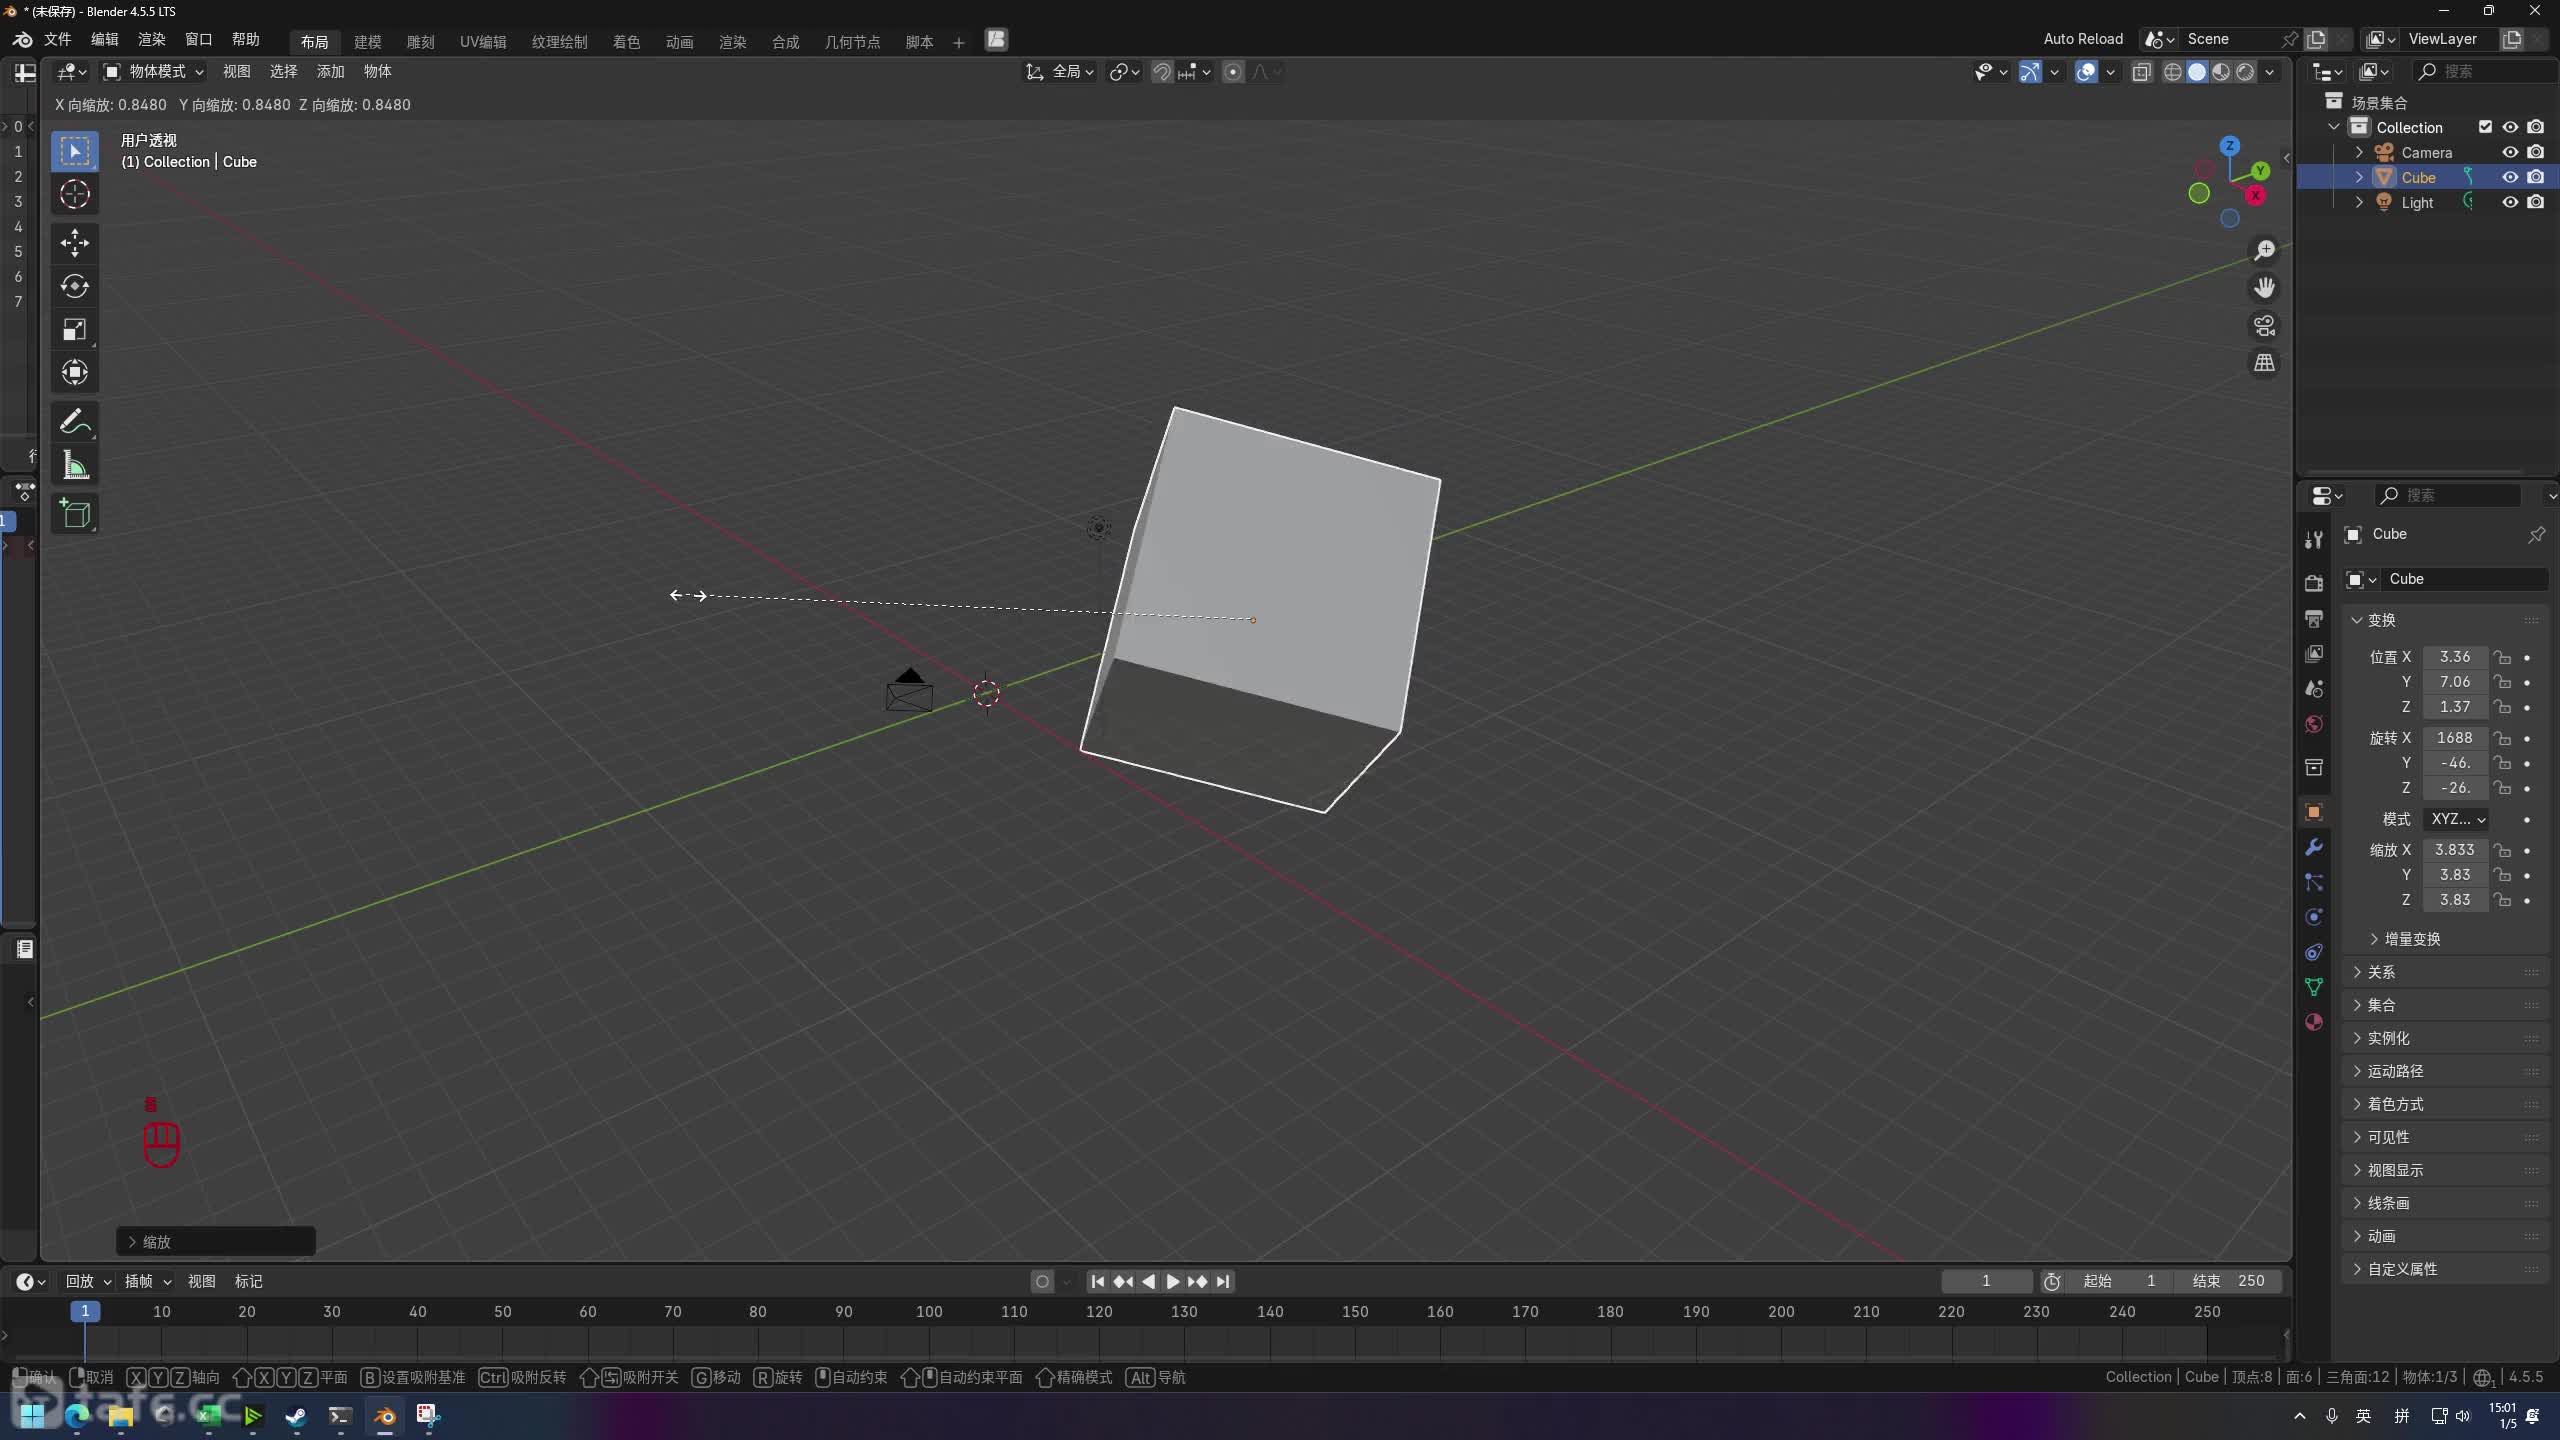Click the 位置 X value field
The image size is (2560, 1440).
pyautogui.click(x=2454, y=657)
